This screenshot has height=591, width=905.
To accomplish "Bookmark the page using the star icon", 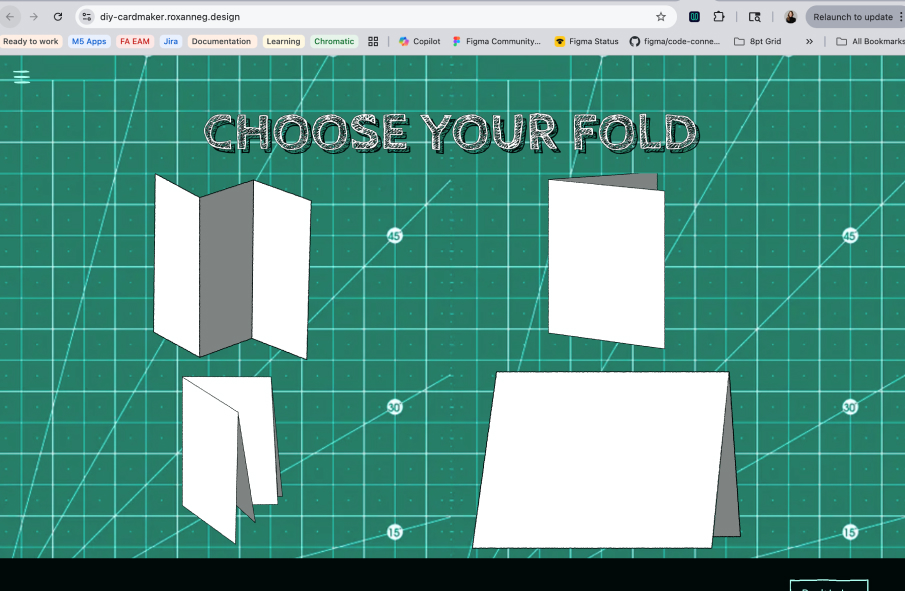I will point(660,16).
